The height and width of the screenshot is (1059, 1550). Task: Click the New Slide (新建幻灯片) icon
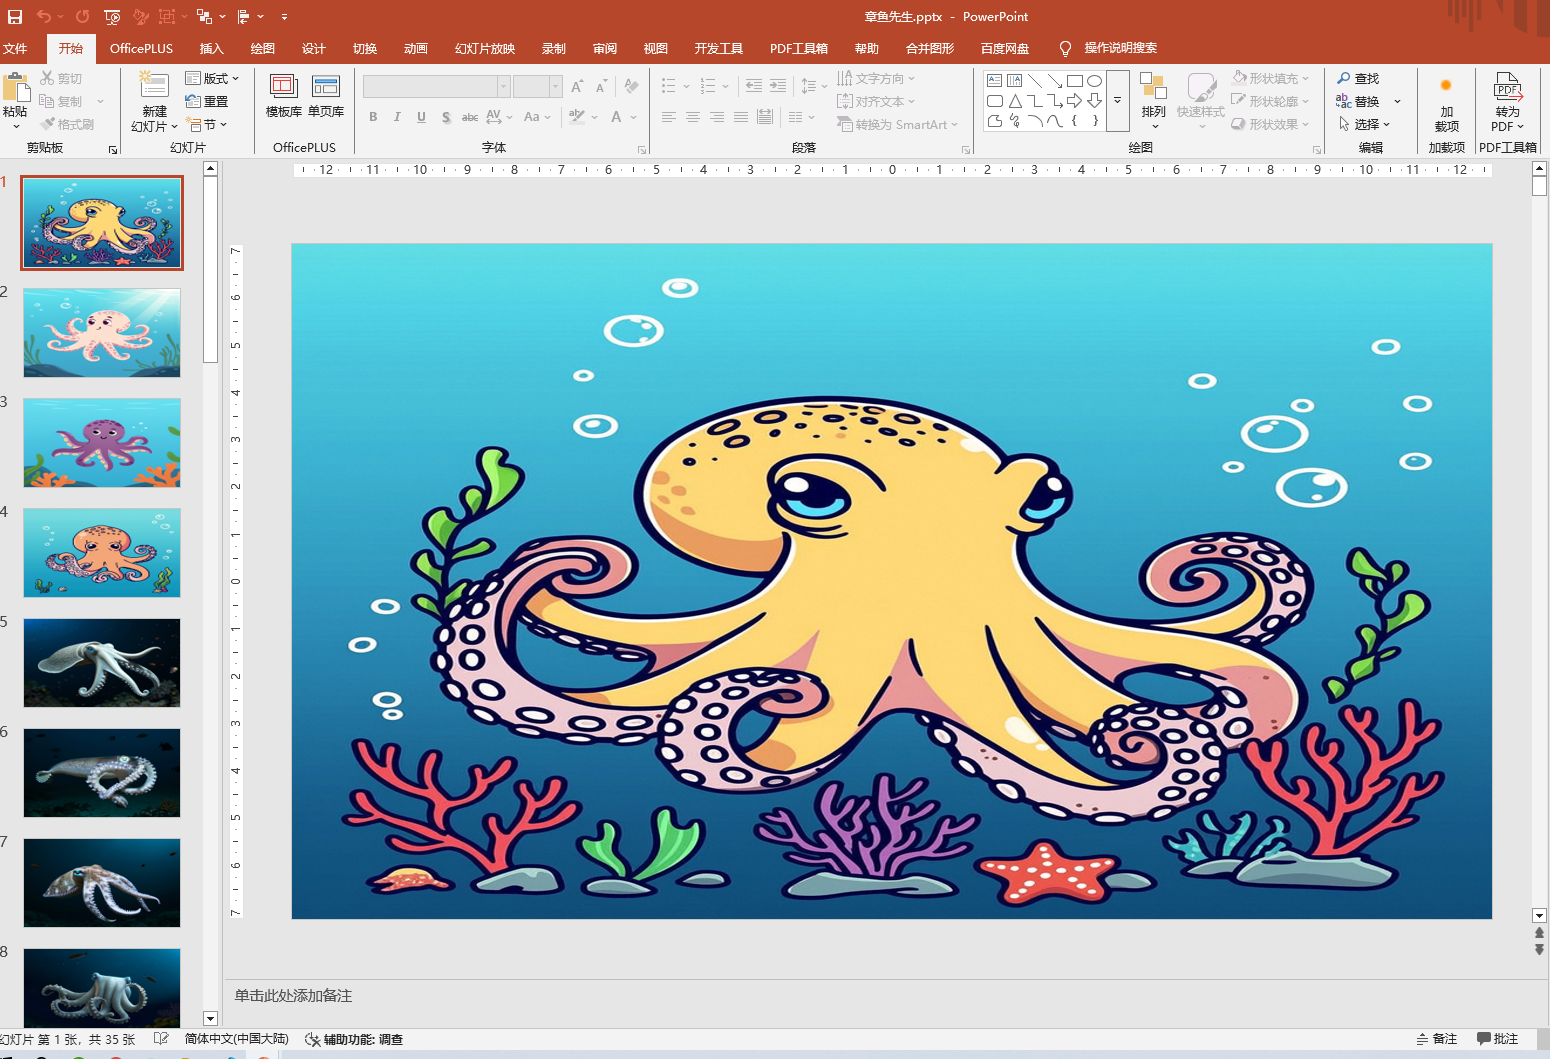(x=153, y=86)
